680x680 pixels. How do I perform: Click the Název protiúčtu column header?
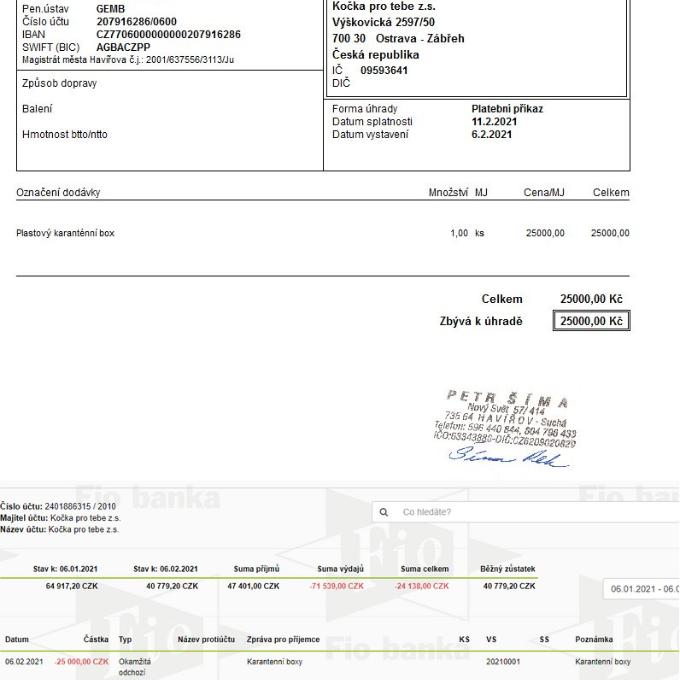pyautogui.click(x=206, y=639)
